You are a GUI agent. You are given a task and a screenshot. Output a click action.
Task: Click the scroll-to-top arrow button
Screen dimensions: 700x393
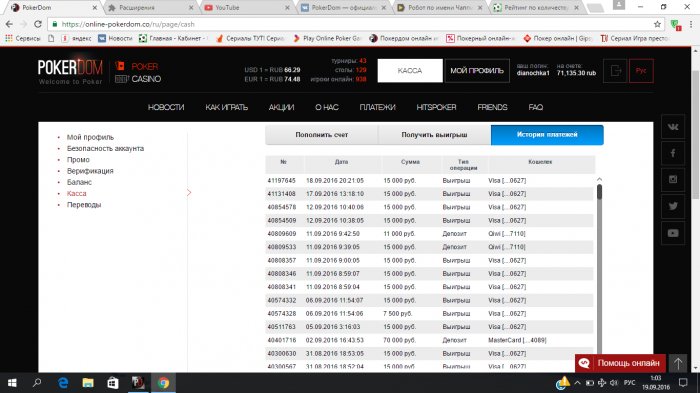point(678,364)
